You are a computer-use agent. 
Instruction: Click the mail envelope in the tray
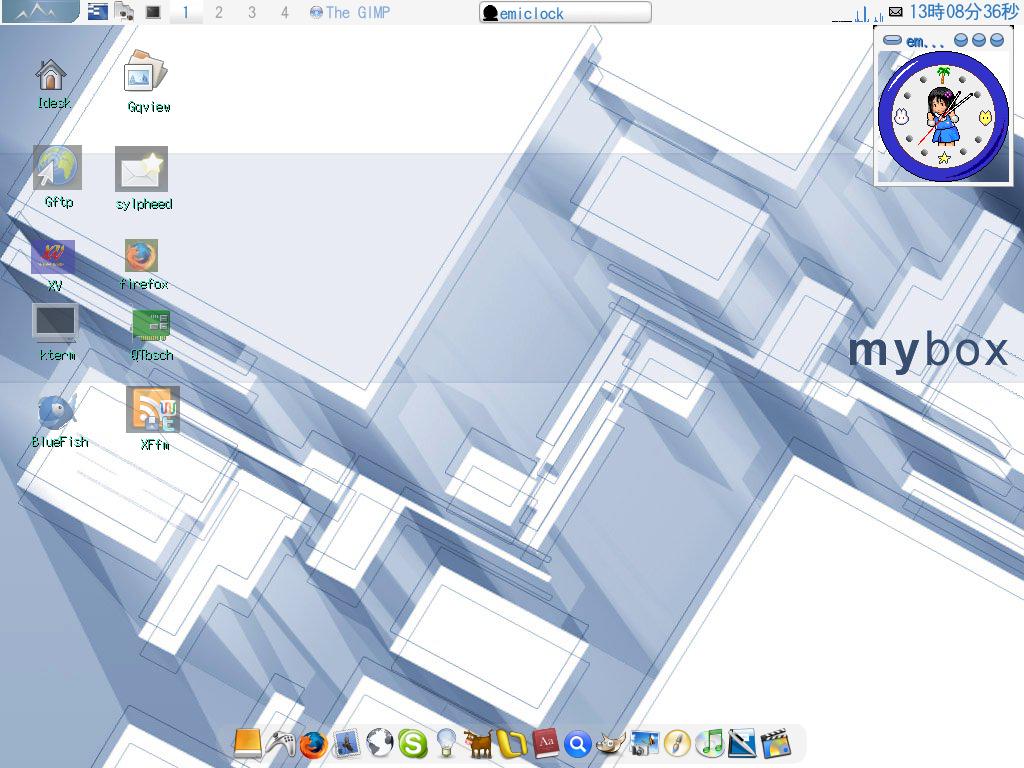coord(896,12)
